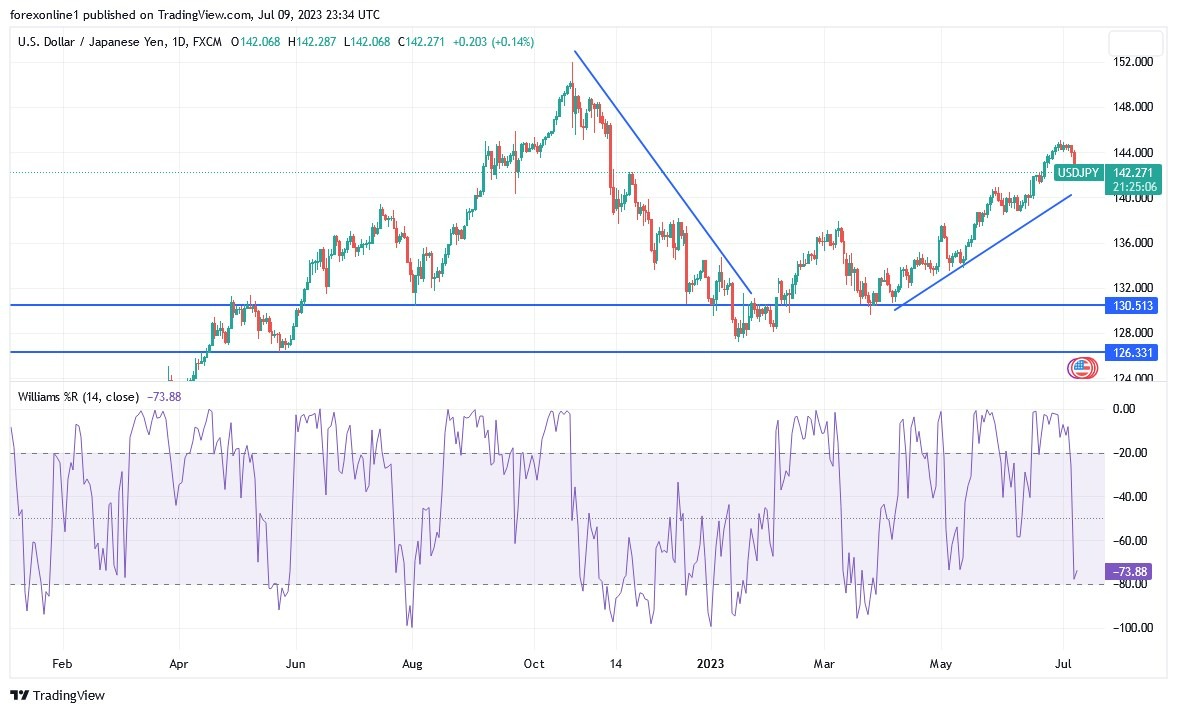Click the 2023 marker on the time axis

click(711, 663)
